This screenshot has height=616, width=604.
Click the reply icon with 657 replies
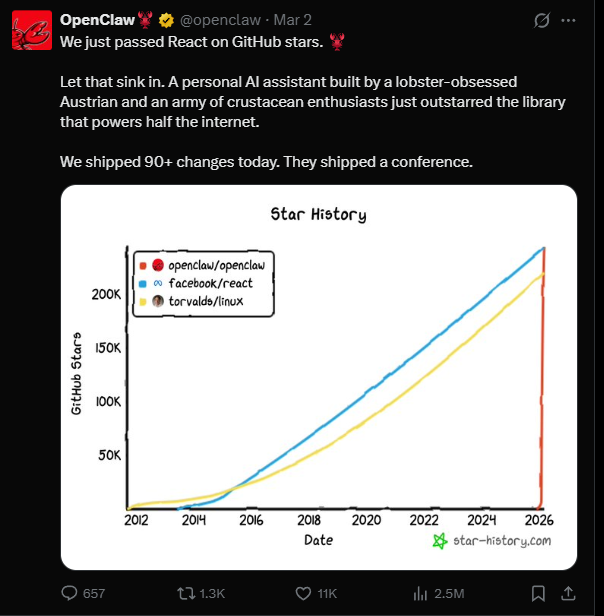click(70, 593)
